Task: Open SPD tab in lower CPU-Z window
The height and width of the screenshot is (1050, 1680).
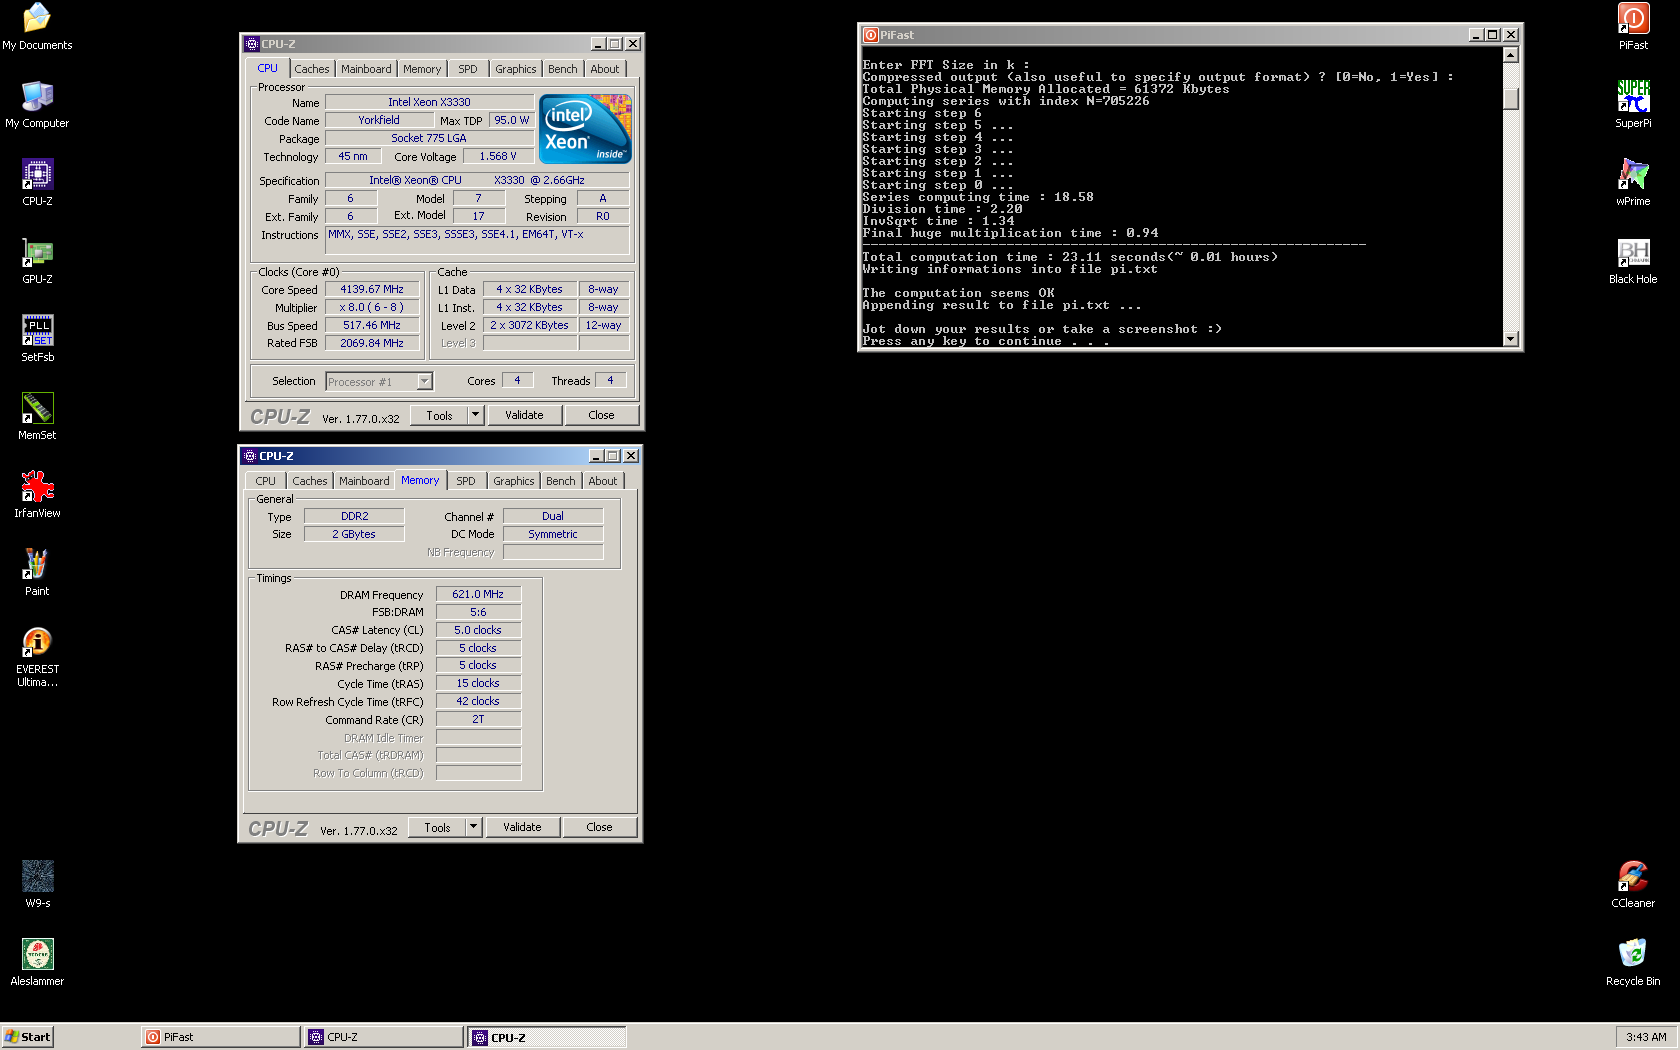Action: (466, 481)
